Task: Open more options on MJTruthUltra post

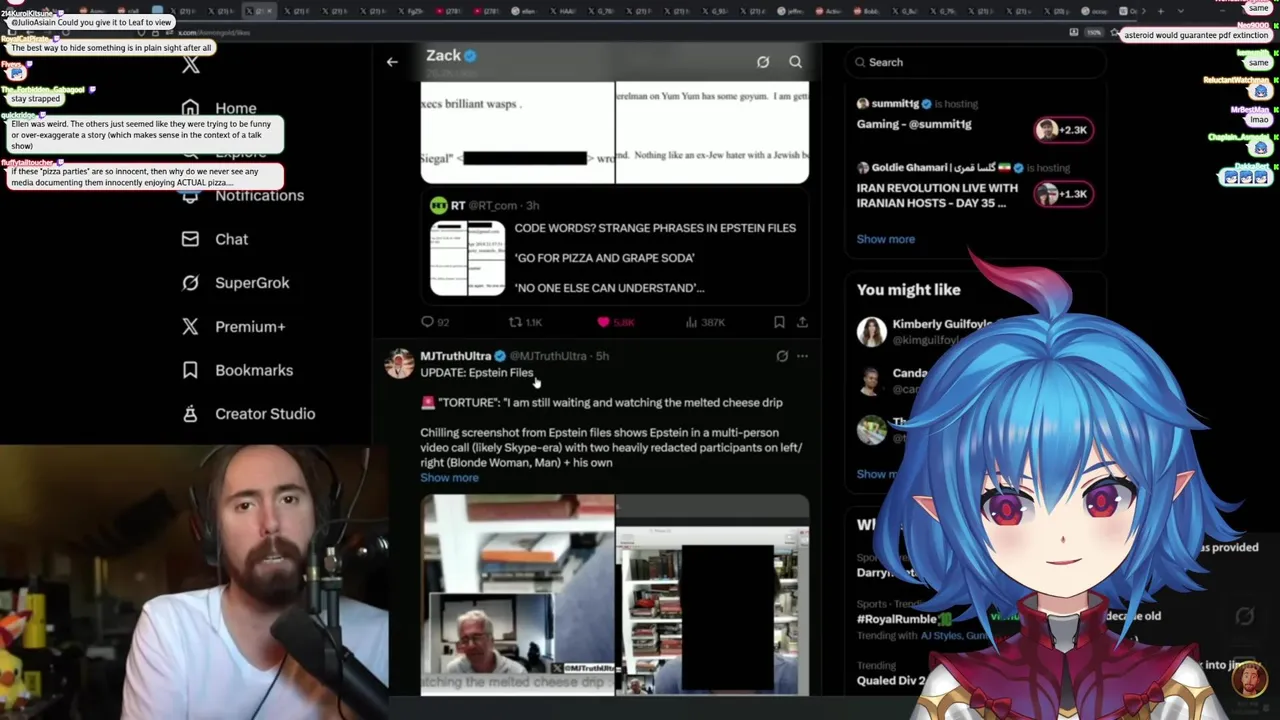Action: pyautogui.click(x=802, y=356)
